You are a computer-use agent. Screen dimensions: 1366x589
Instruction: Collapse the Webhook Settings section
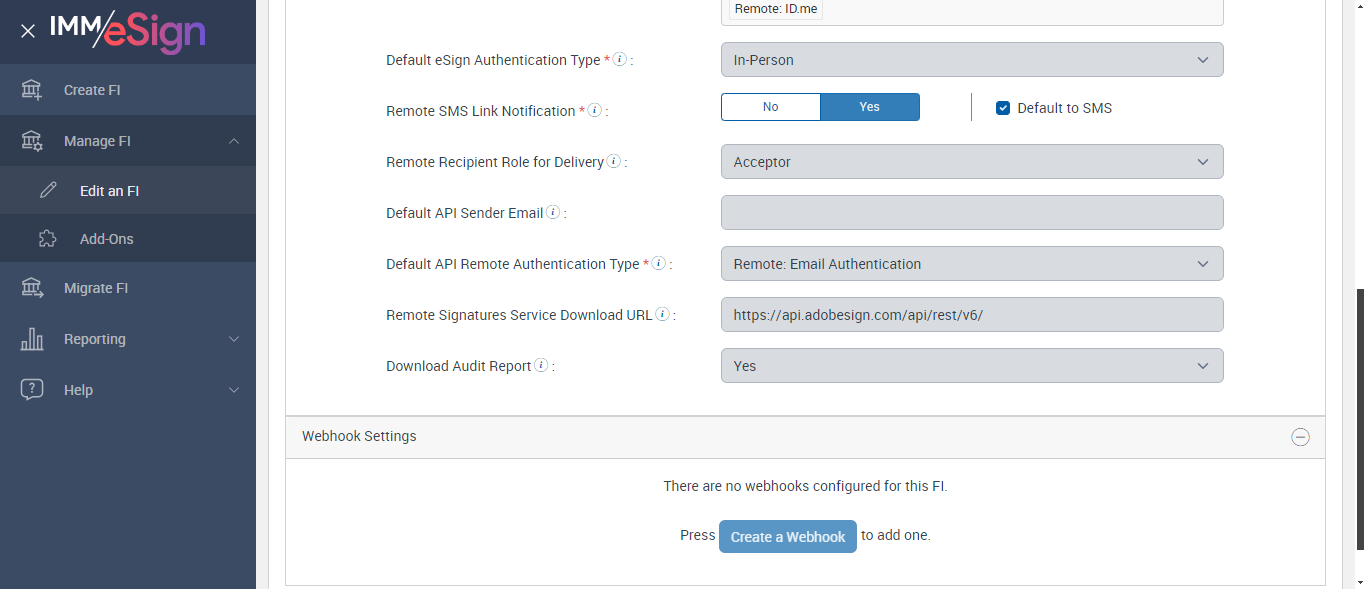click(1300, 437)
